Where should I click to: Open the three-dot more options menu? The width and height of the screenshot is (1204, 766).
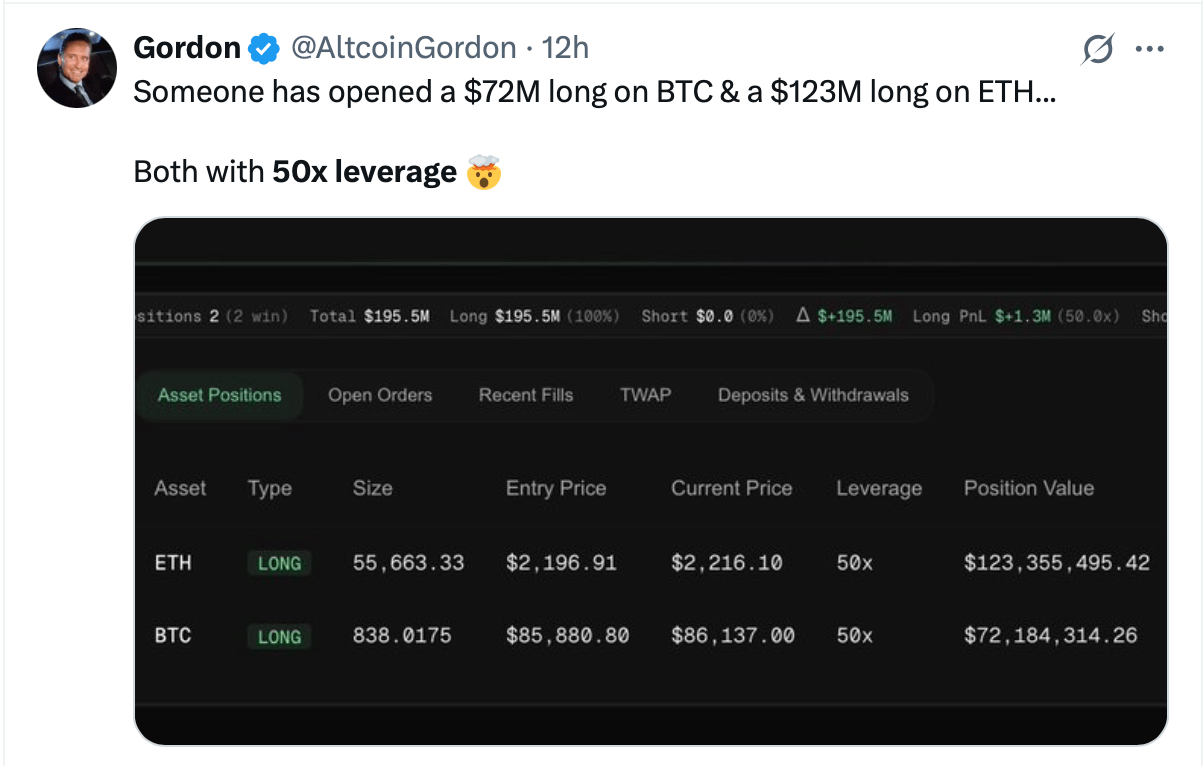[x=1150, y=49]
